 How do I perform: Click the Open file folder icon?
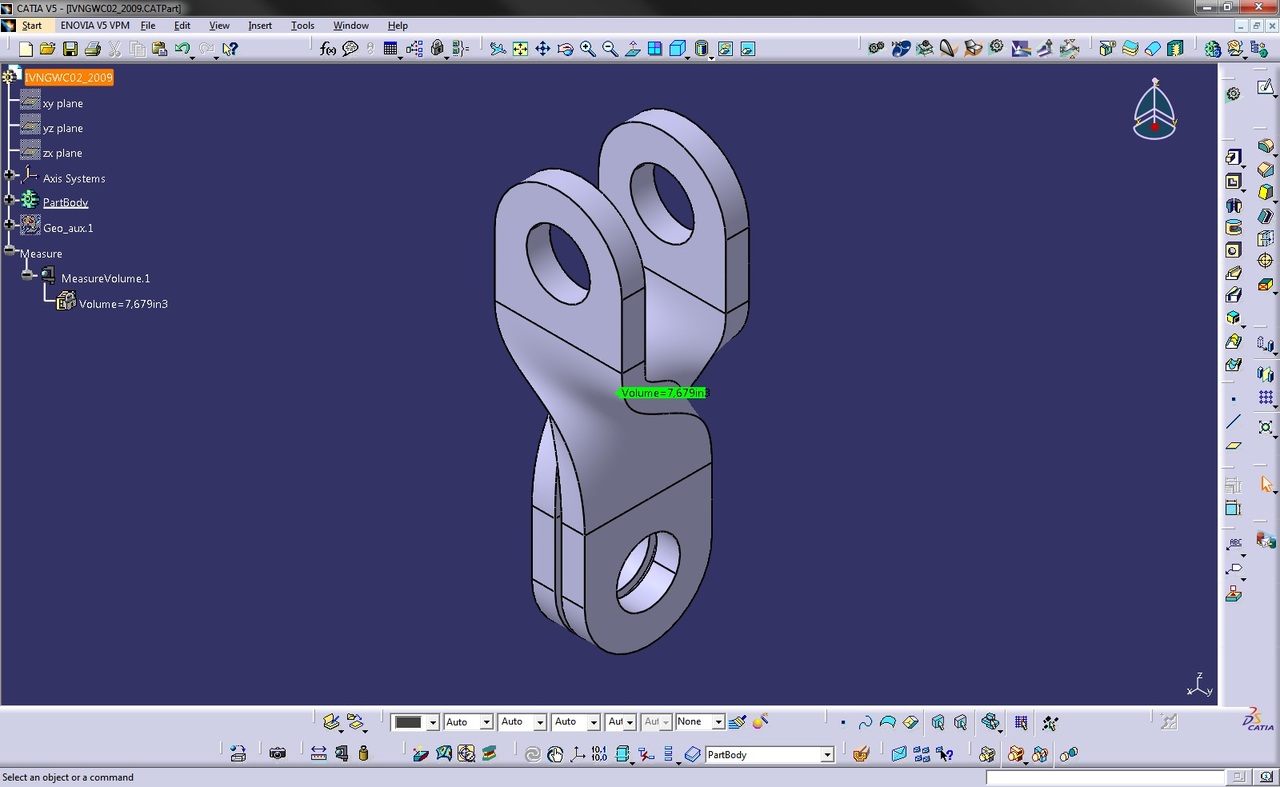click(x=47, y=48)
